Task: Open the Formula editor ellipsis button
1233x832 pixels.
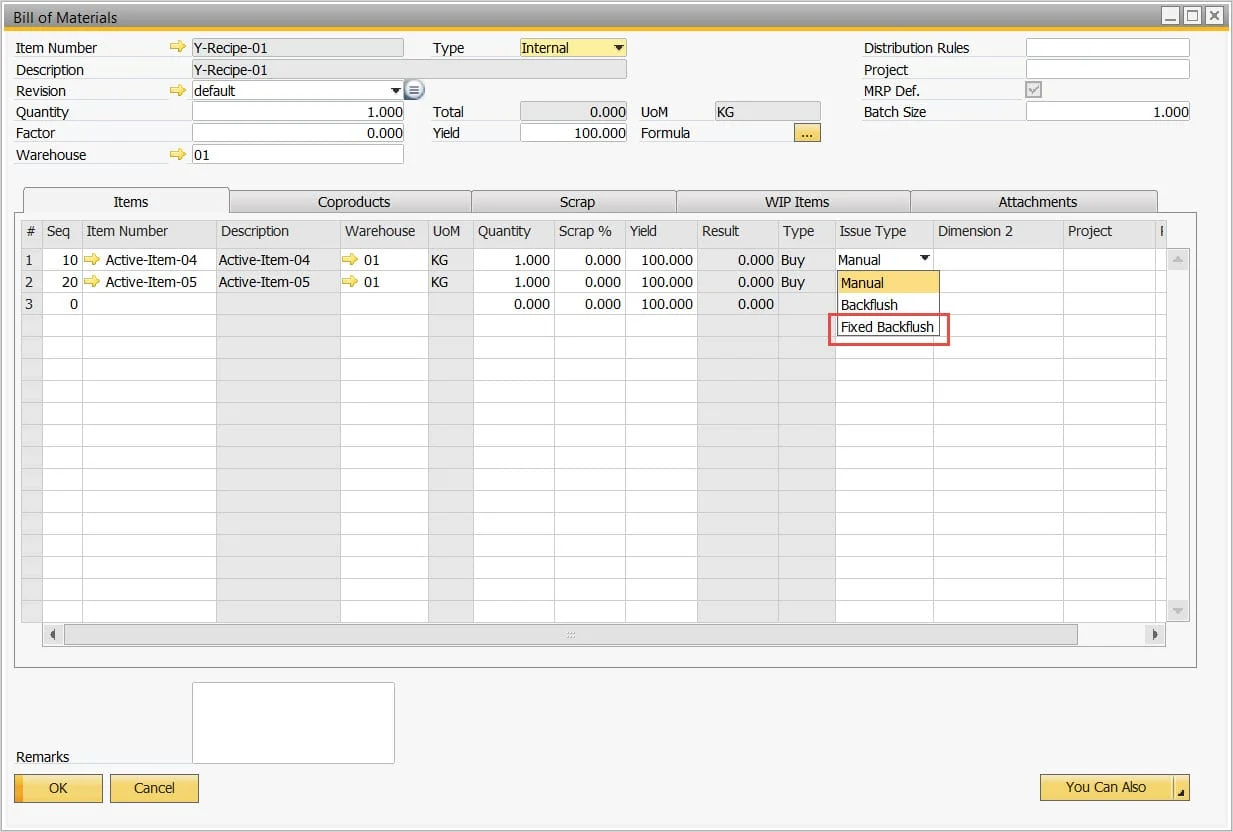Action: [807, 133]
